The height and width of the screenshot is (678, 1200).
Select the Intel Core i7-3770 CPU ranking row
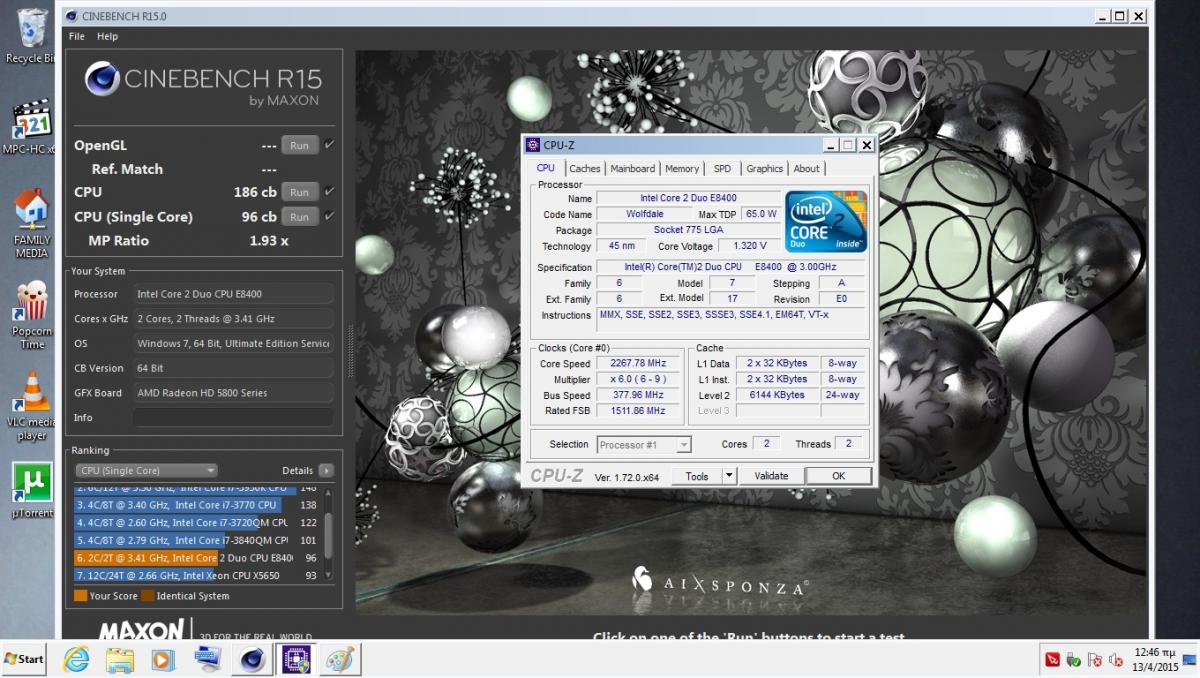[197, 505]
